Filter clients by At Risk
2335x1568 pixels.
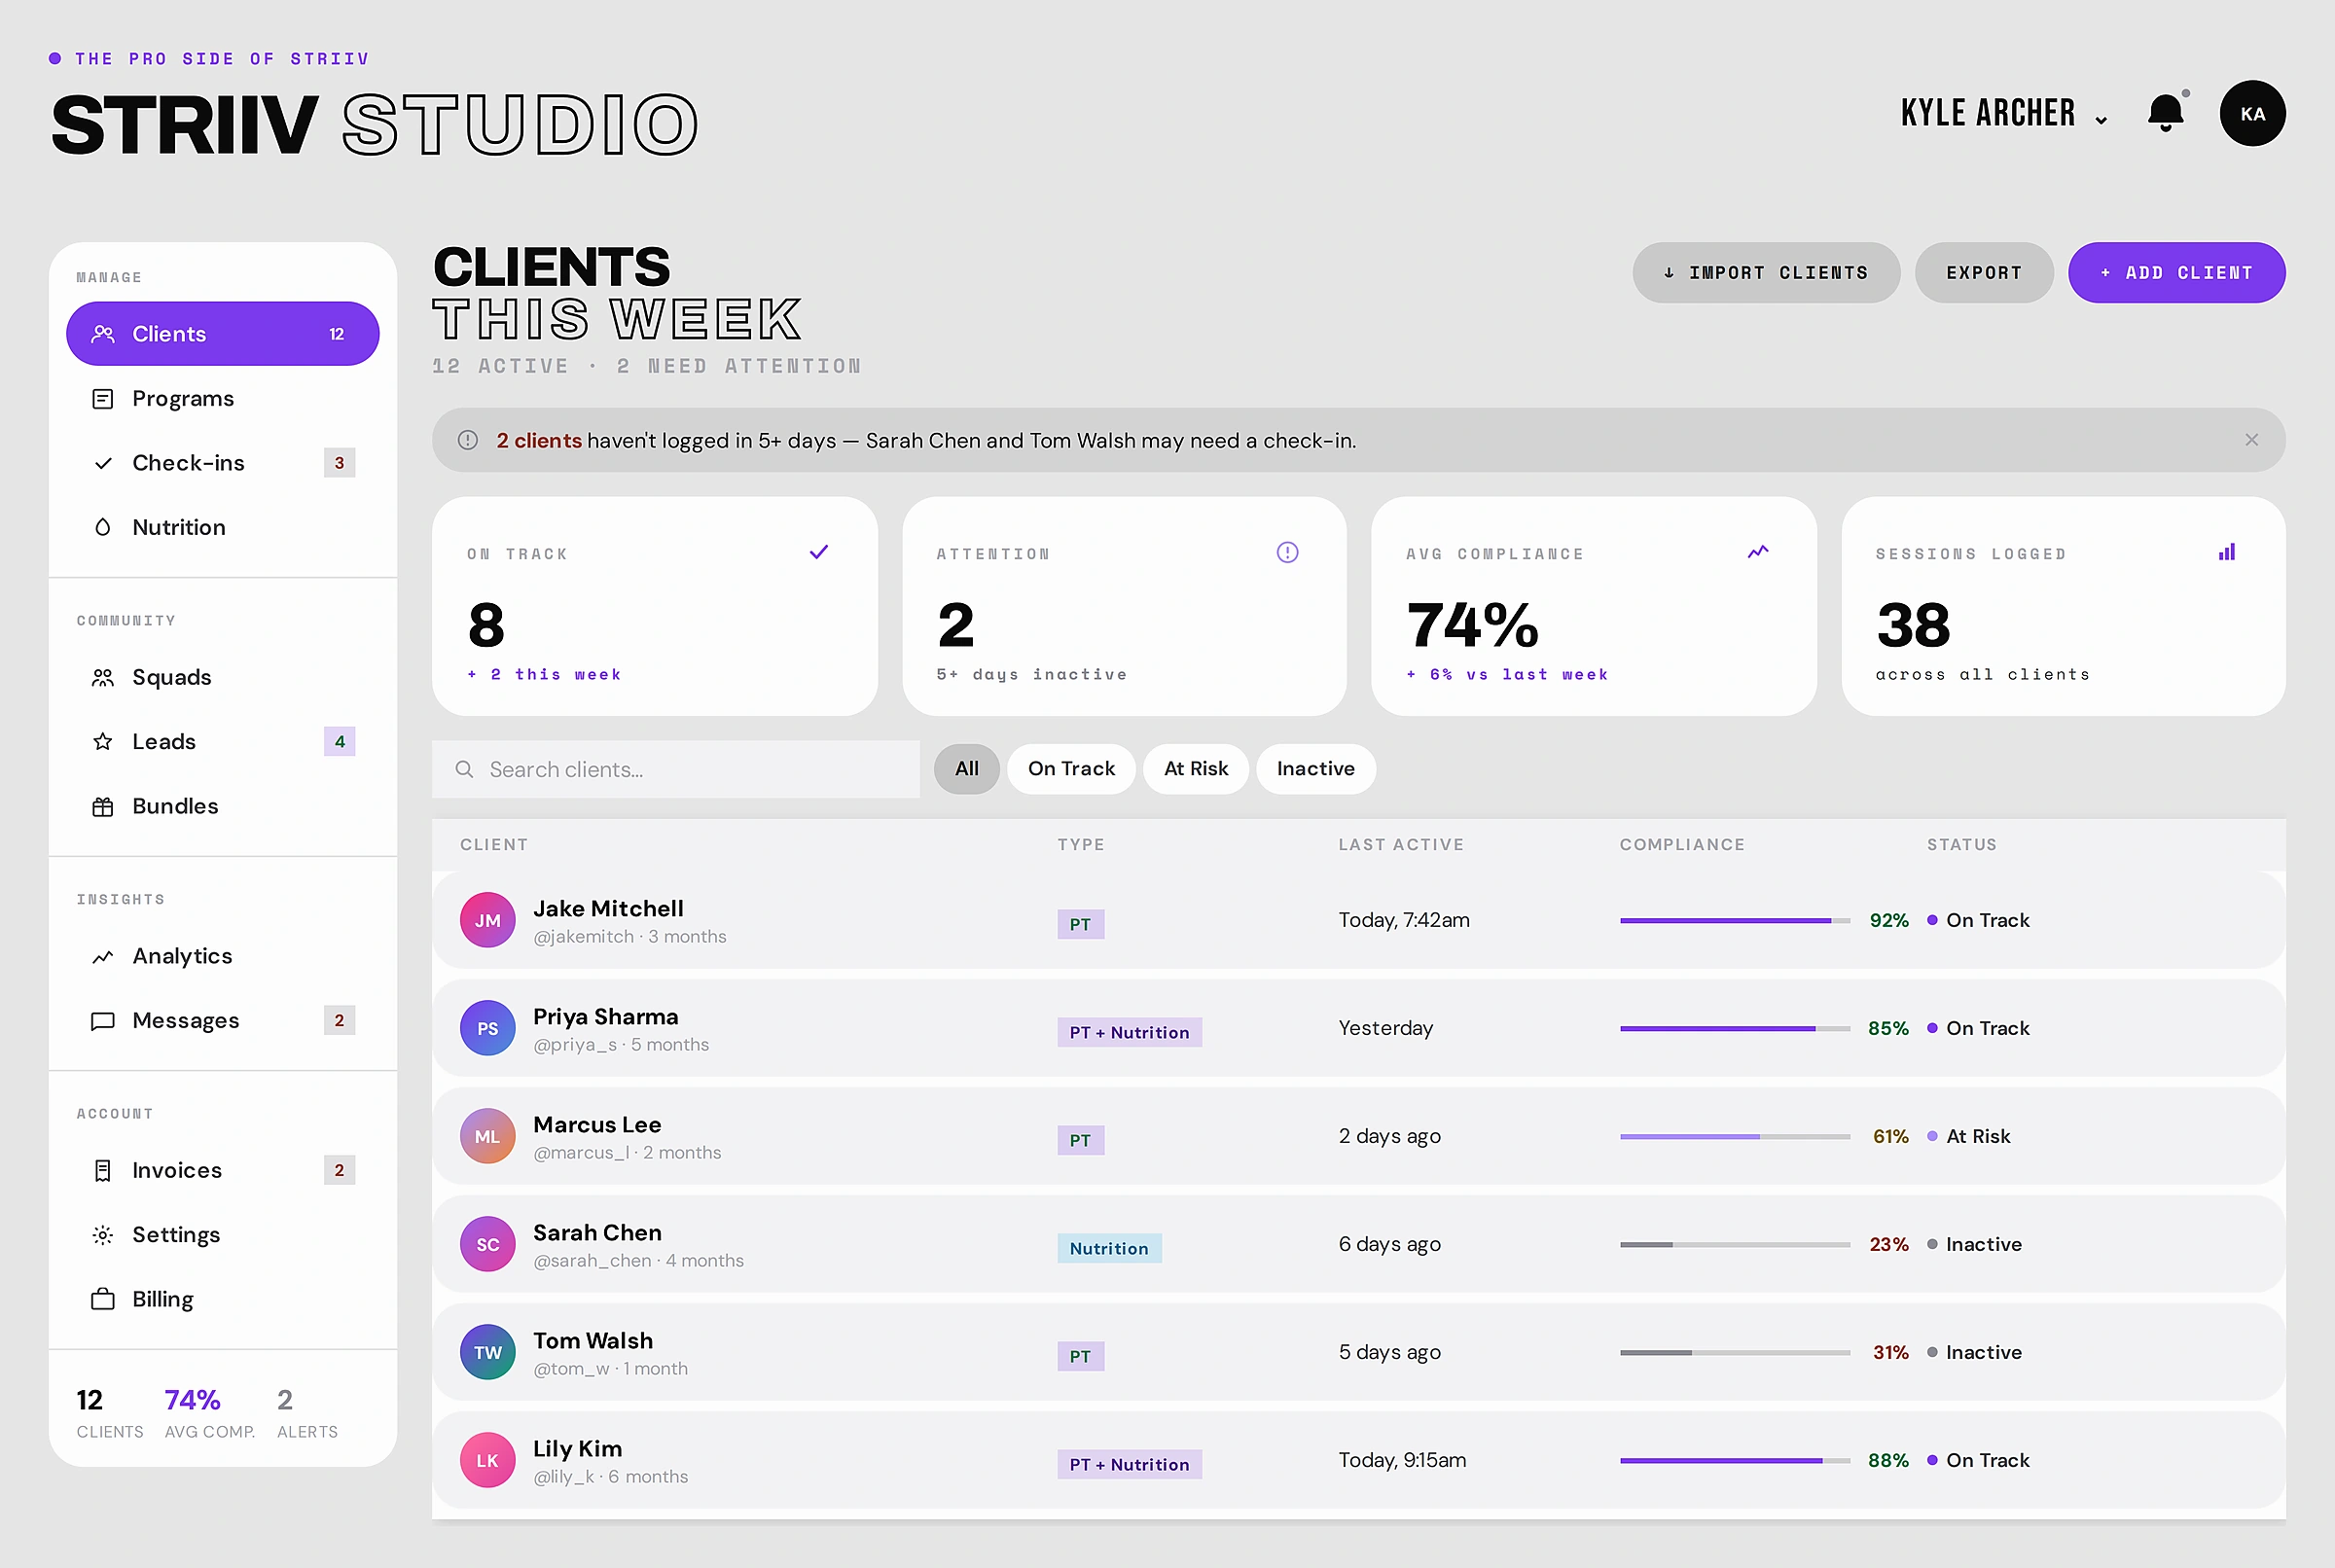pos(1196,769)
